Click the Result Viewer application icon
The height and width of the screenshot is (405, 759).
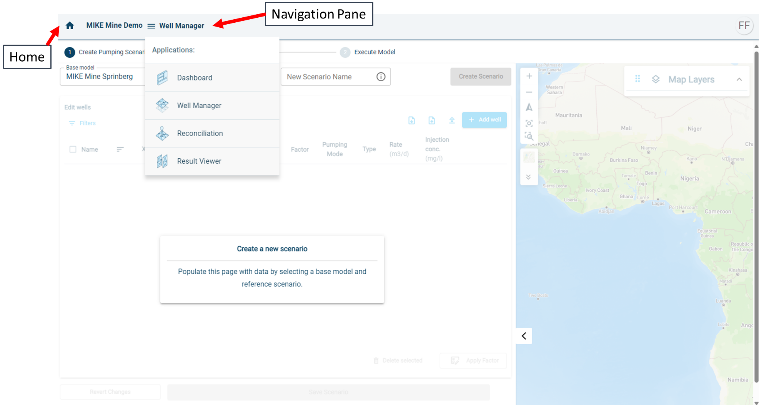click(x=162, y=161)
